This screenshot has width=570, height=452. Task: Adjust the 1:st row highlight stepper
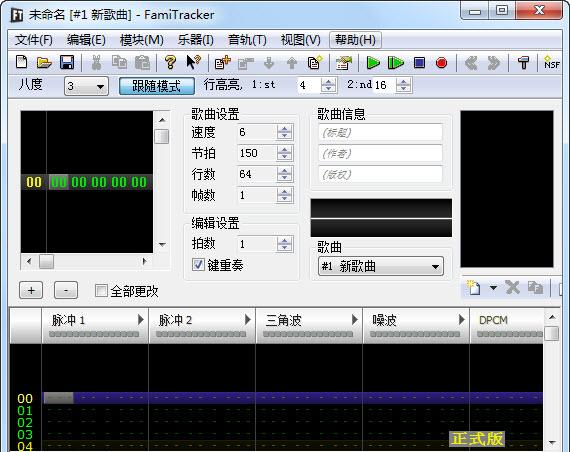[329, 85]
